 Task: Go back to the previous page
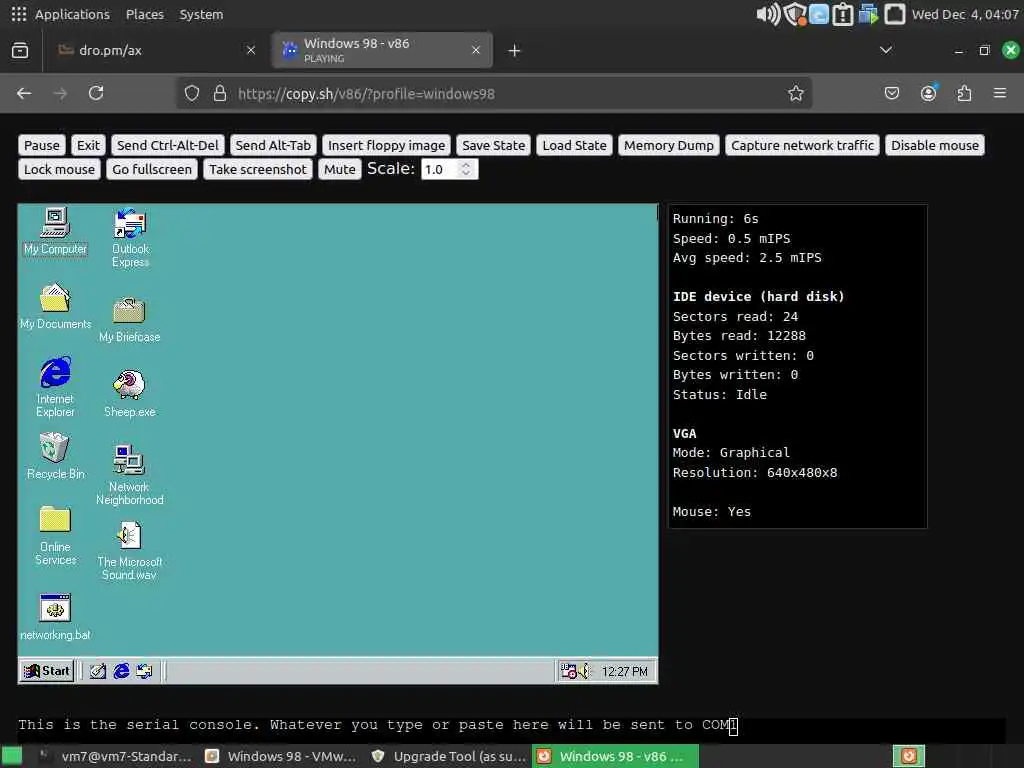coord(24,93)
